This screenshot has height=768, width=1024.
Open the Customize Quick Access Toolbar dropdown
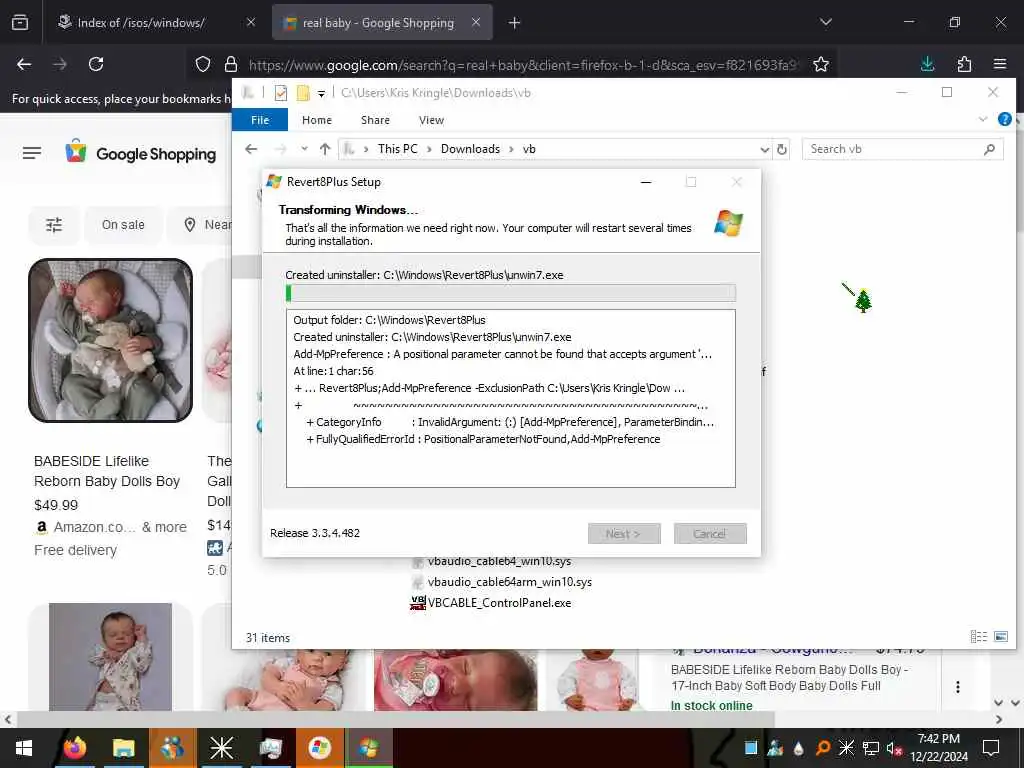pos(321,93)
